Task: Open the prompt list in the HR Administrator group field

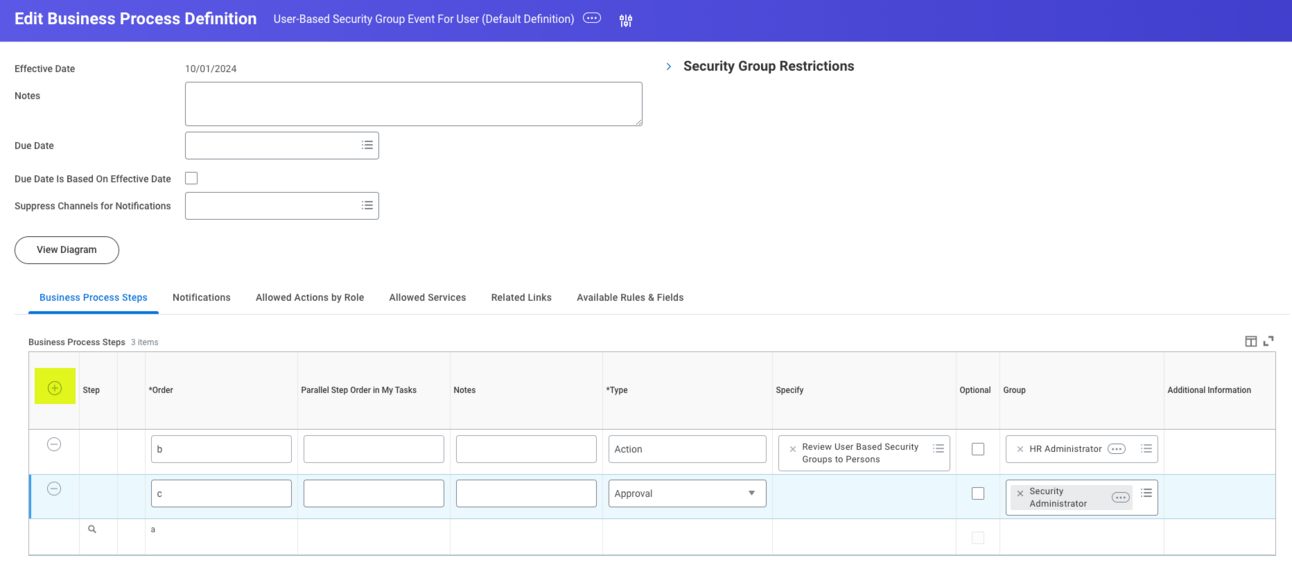Action: (1146, 448)
